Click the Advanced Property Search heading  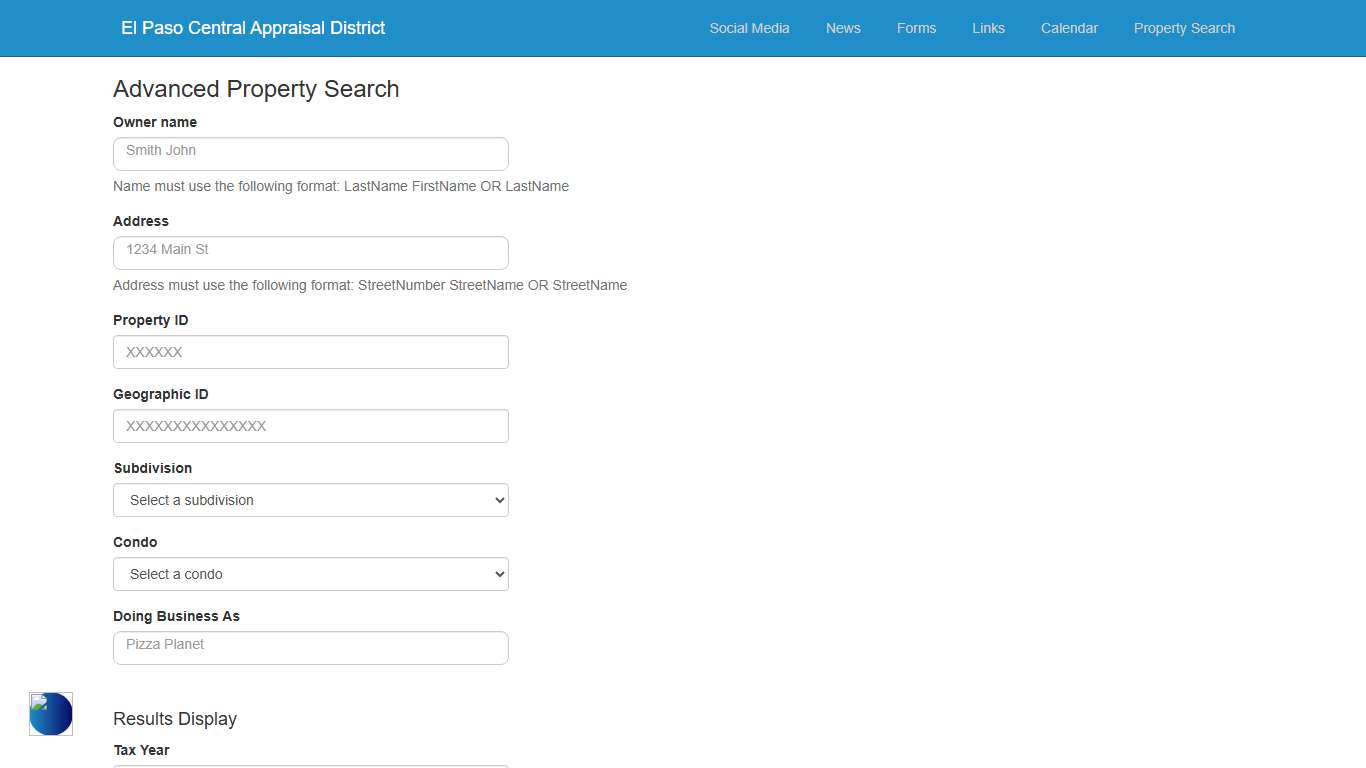[256, 89]
